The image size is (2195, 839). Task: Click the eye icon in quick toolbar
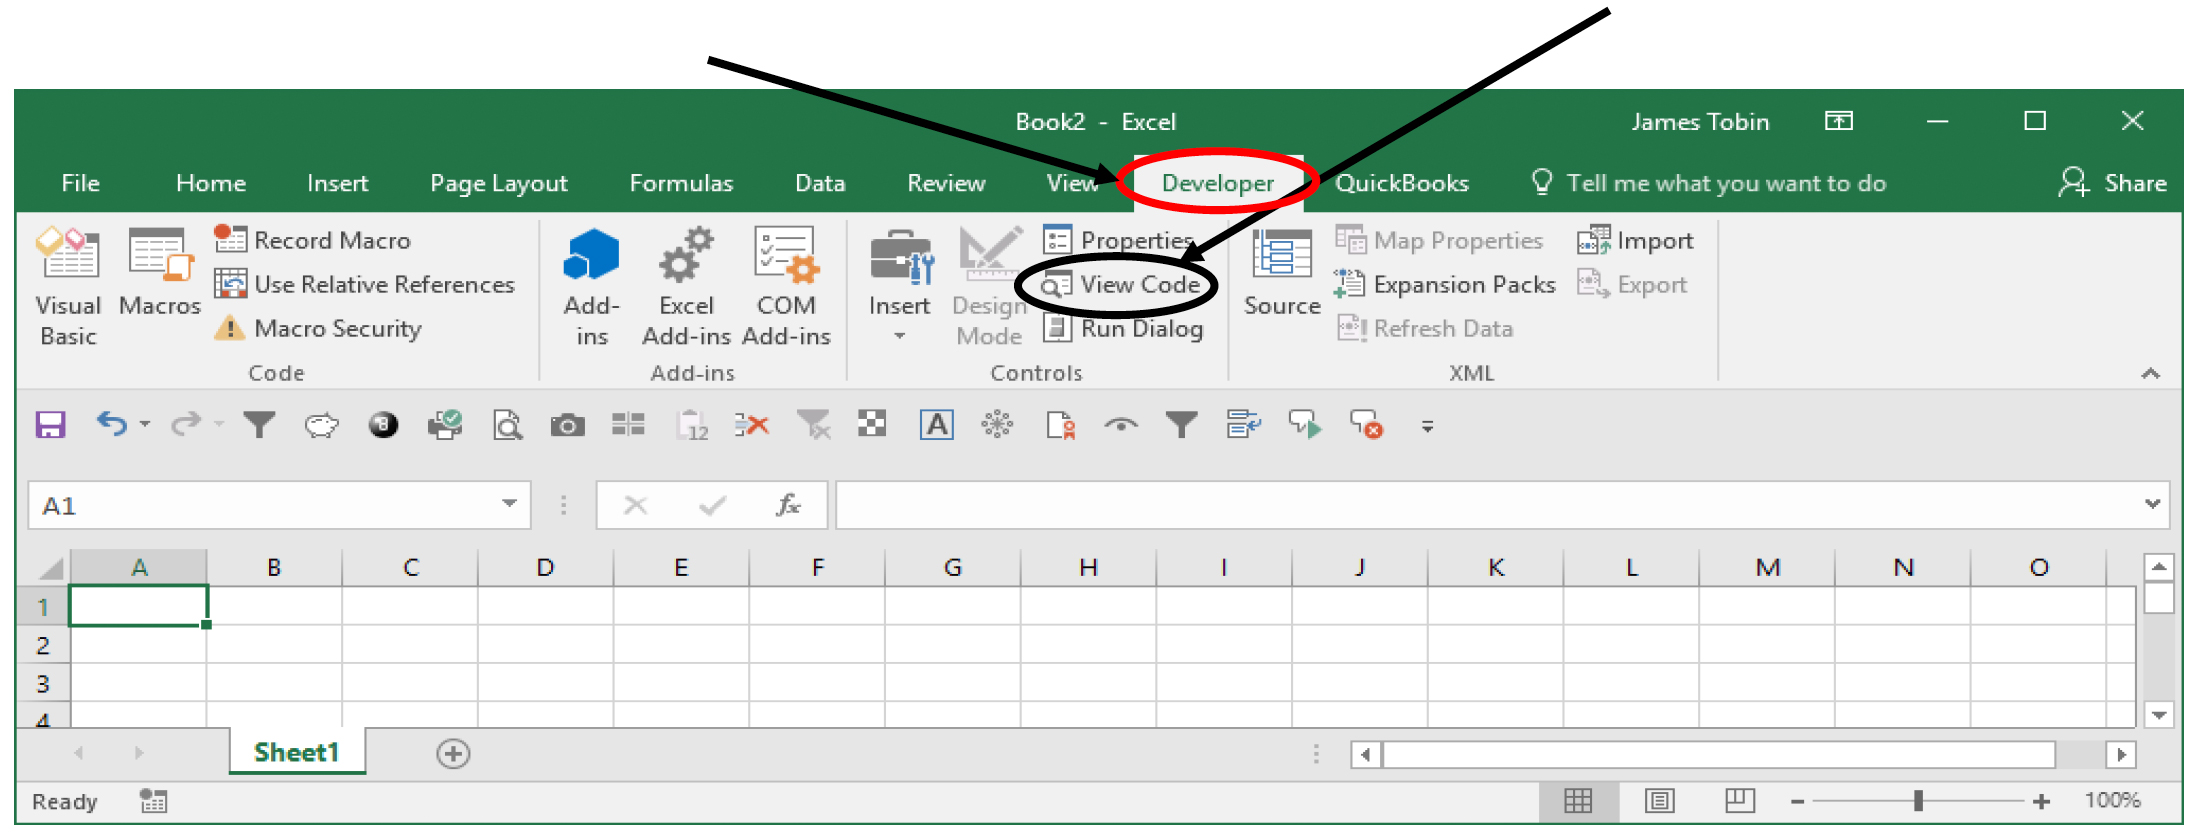[1121, 425]
